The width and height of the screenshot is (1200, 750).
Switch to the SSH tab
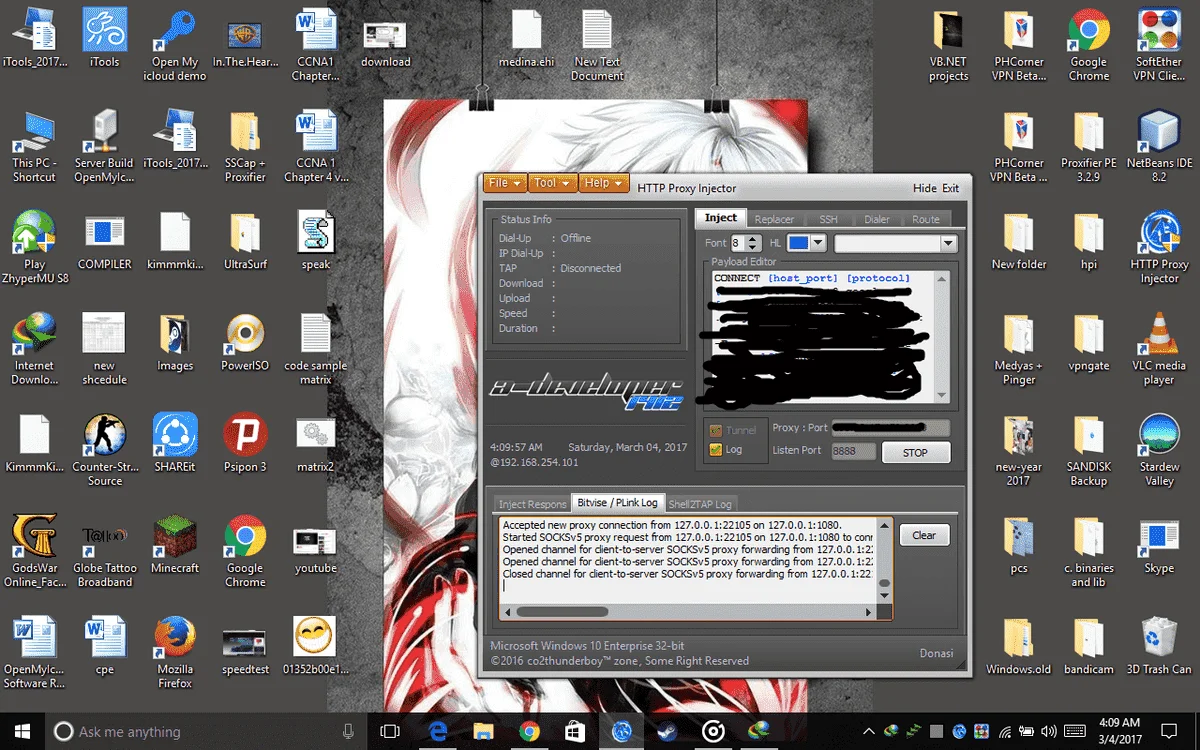[828, 219]
